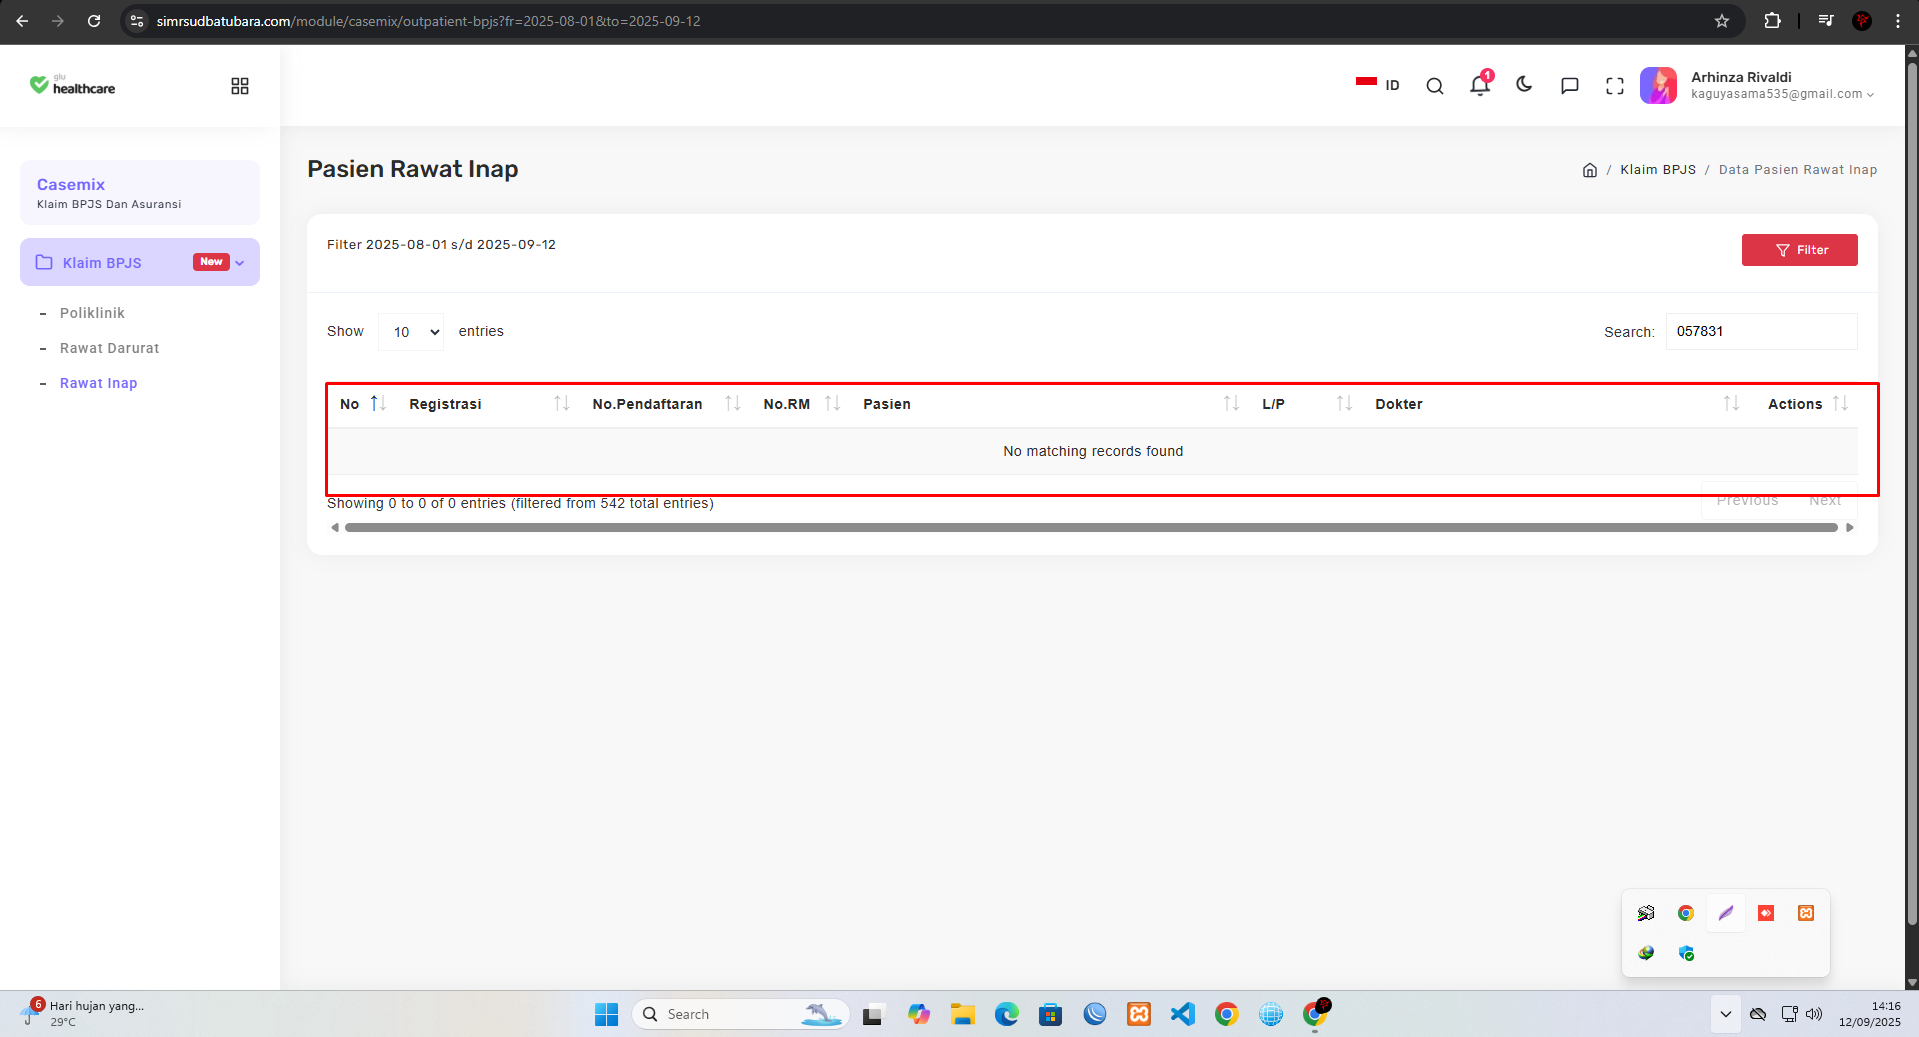The width and height of the screenshot is (1919, 1037).
Task: Click the page's vertical scrollbar
Action: (x=1912, y=495)
